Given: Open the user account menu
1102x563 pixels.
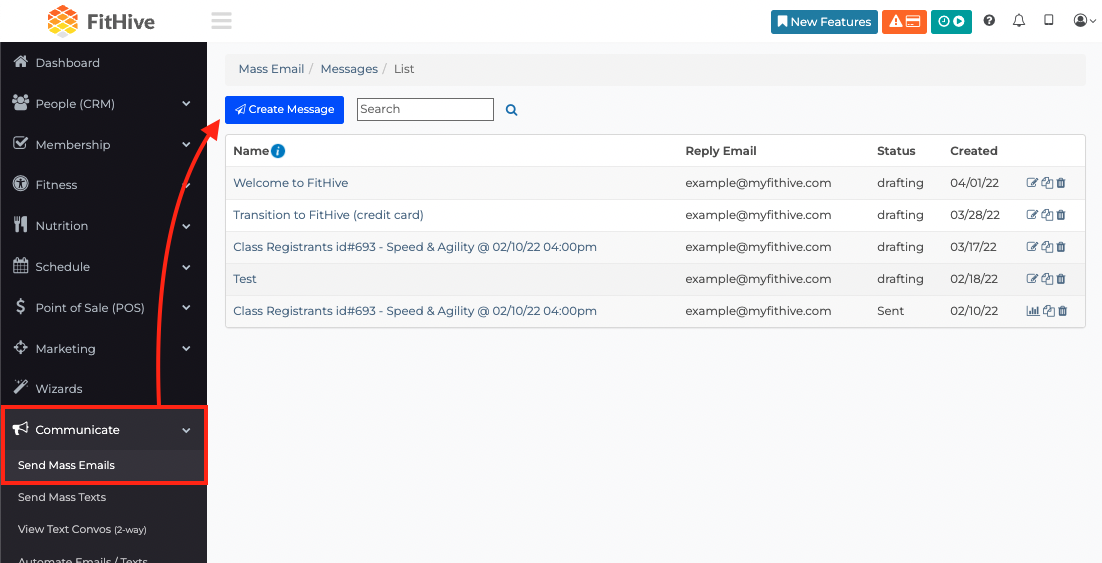Looking at the screenshot, I should 1084,21.
